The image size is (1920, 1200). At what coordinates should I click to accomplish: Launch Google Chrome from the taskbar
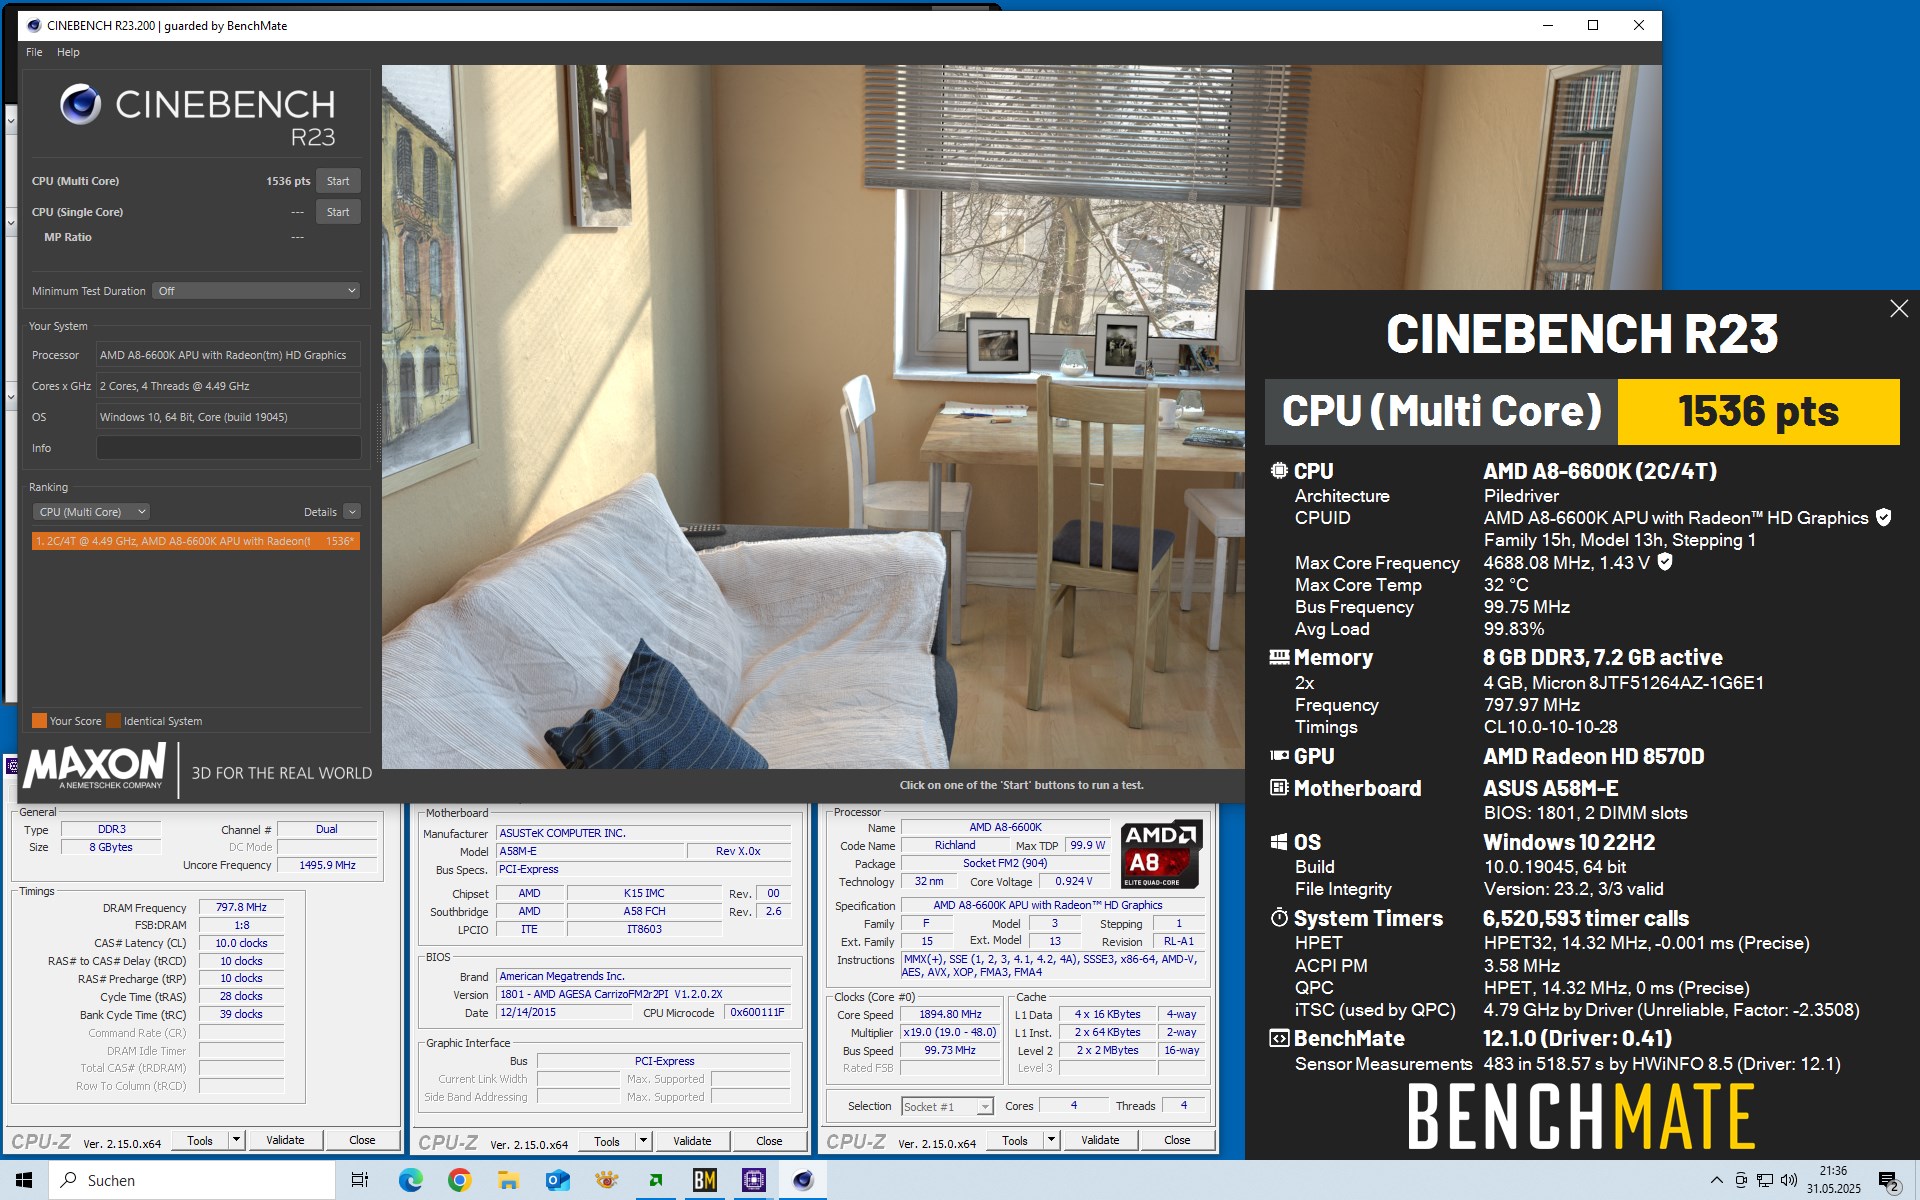[459, 1180]
